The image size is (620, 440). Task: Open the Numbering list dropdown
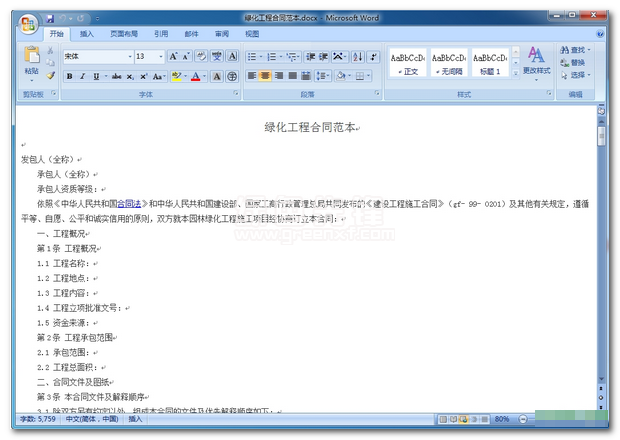(281, 57)
